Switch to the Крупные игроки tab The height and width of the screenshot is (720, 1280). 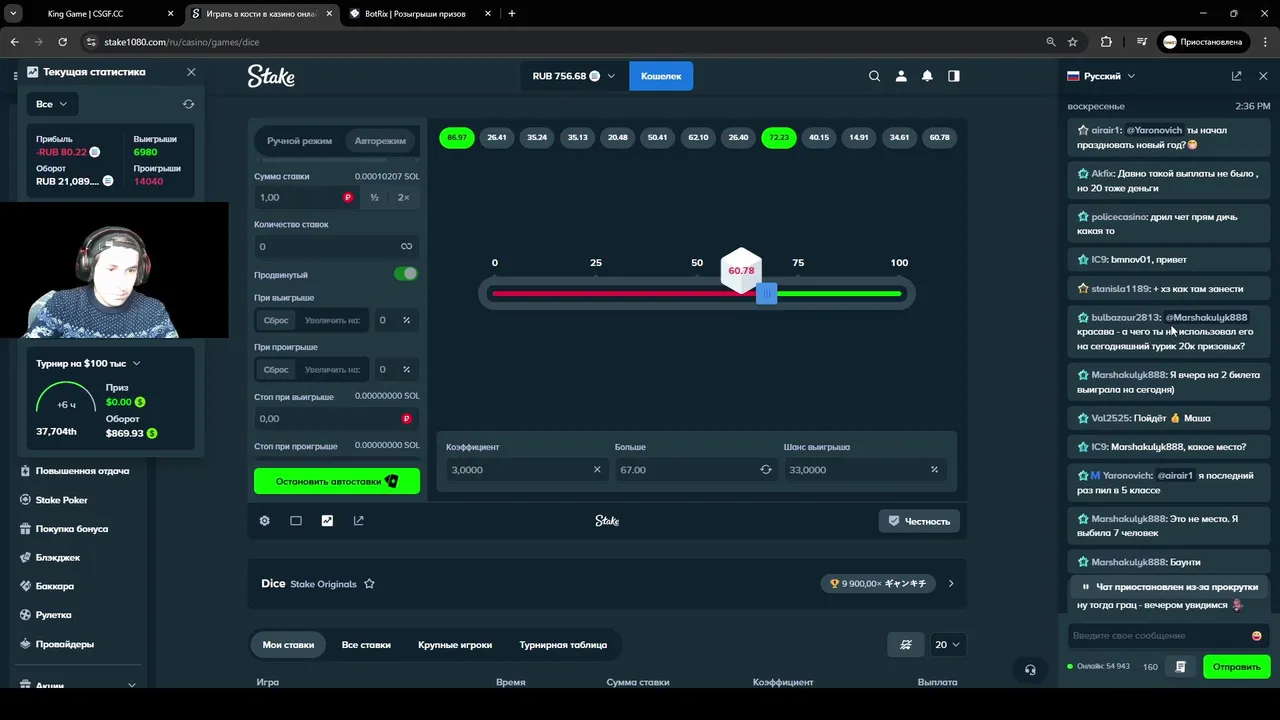(x=455, y=645)
